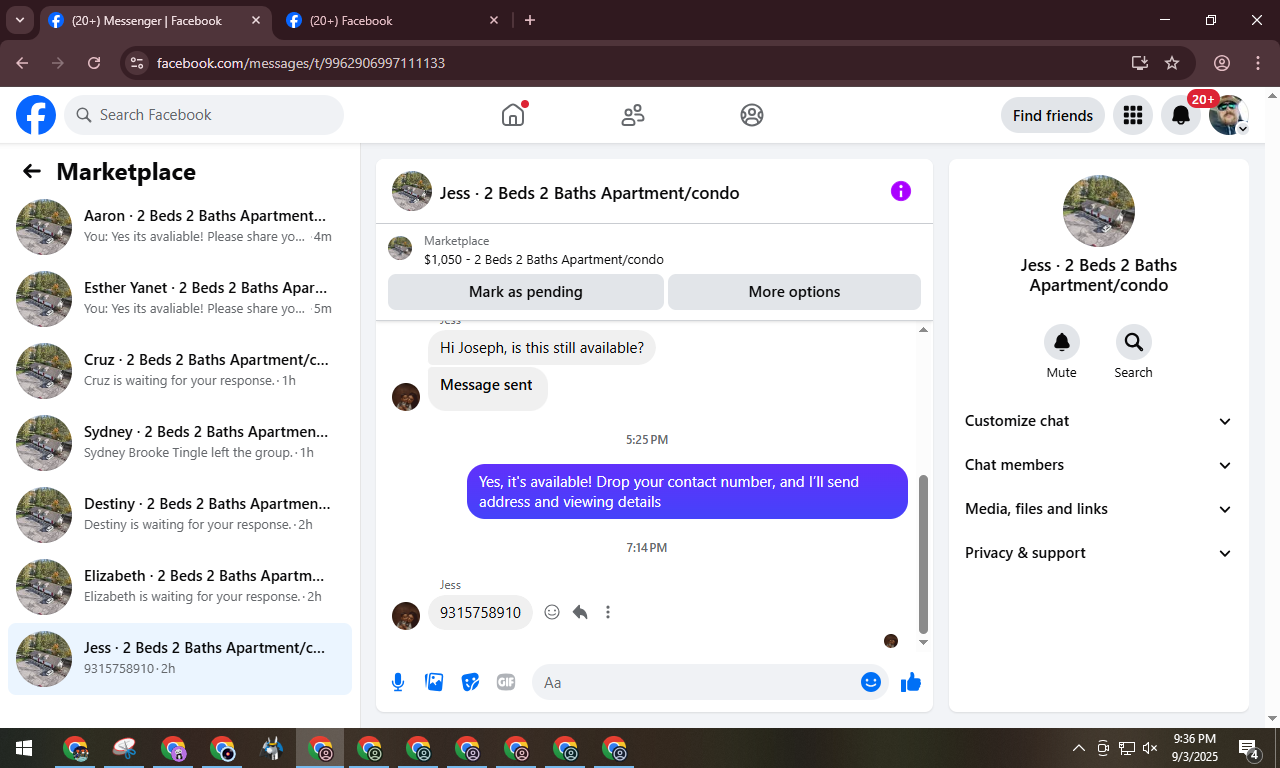Search in conversation magnifier icon

1134,342
